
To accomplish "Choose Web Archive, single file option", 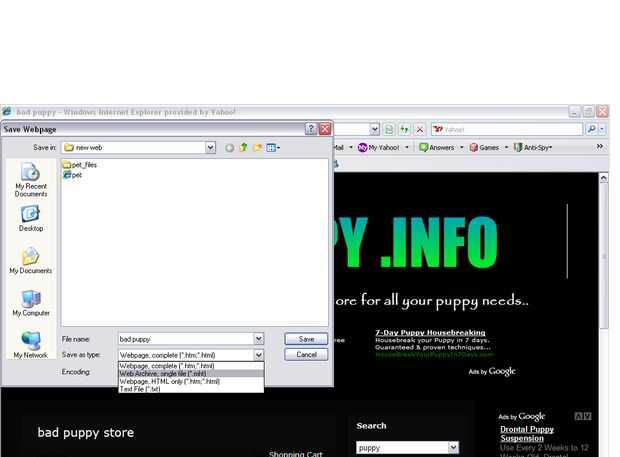I will (x=191, y=374).
